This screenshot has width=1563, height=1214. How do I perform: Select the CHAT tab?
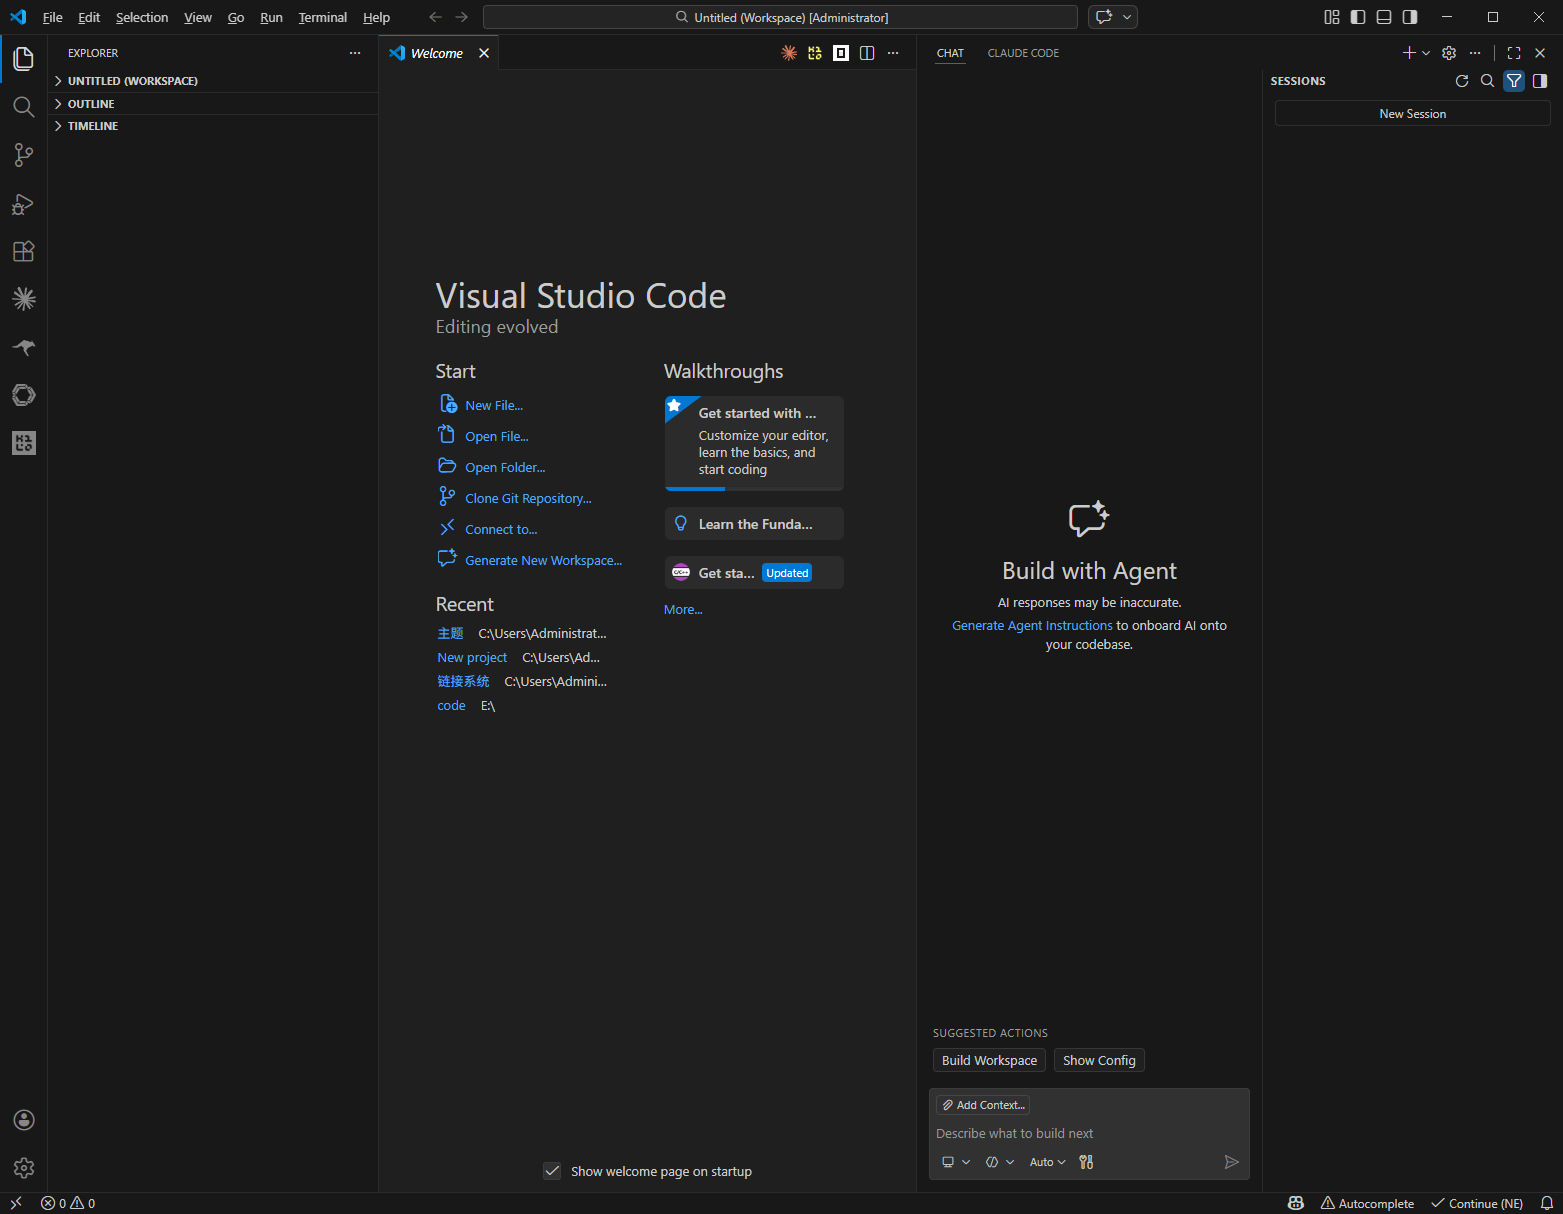(x=950, y=53)
